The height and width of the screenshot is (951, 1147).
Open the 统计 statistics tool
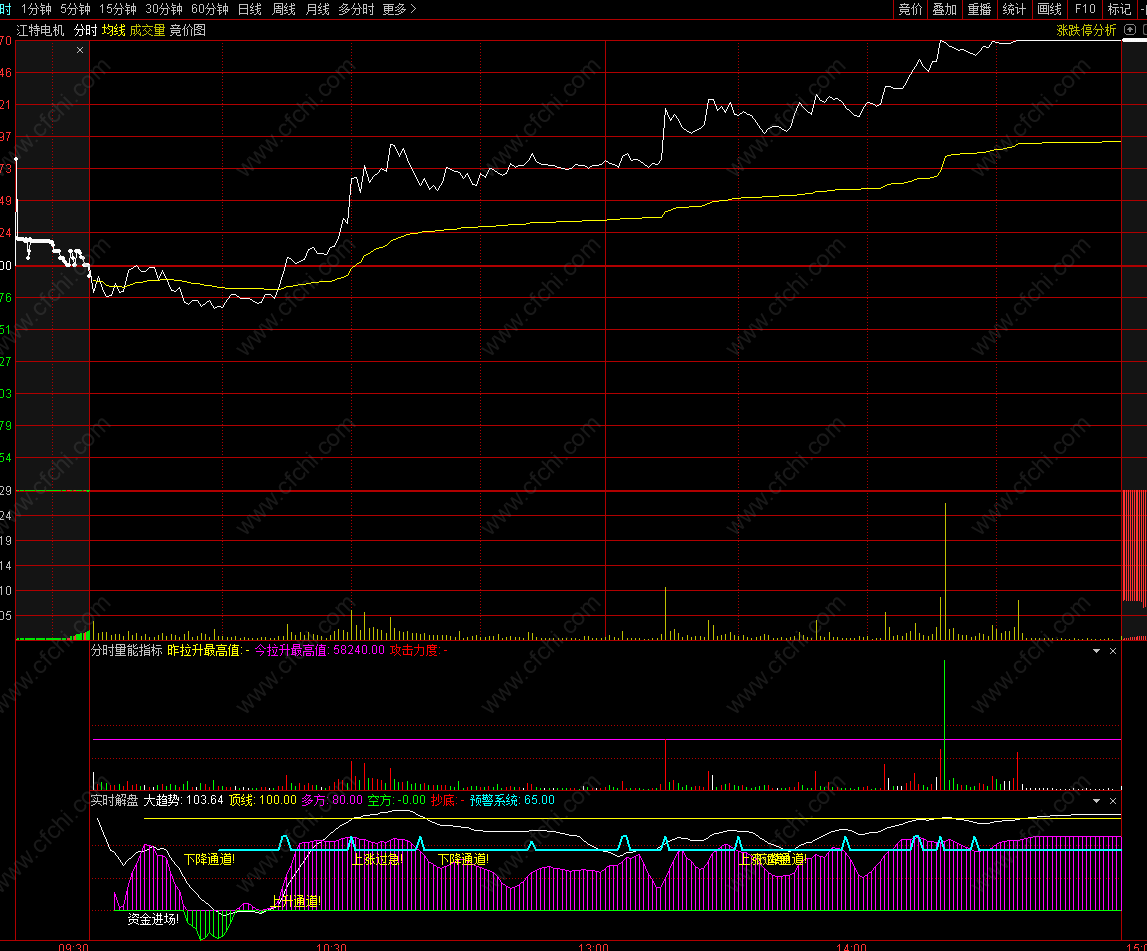(1014, 9)
